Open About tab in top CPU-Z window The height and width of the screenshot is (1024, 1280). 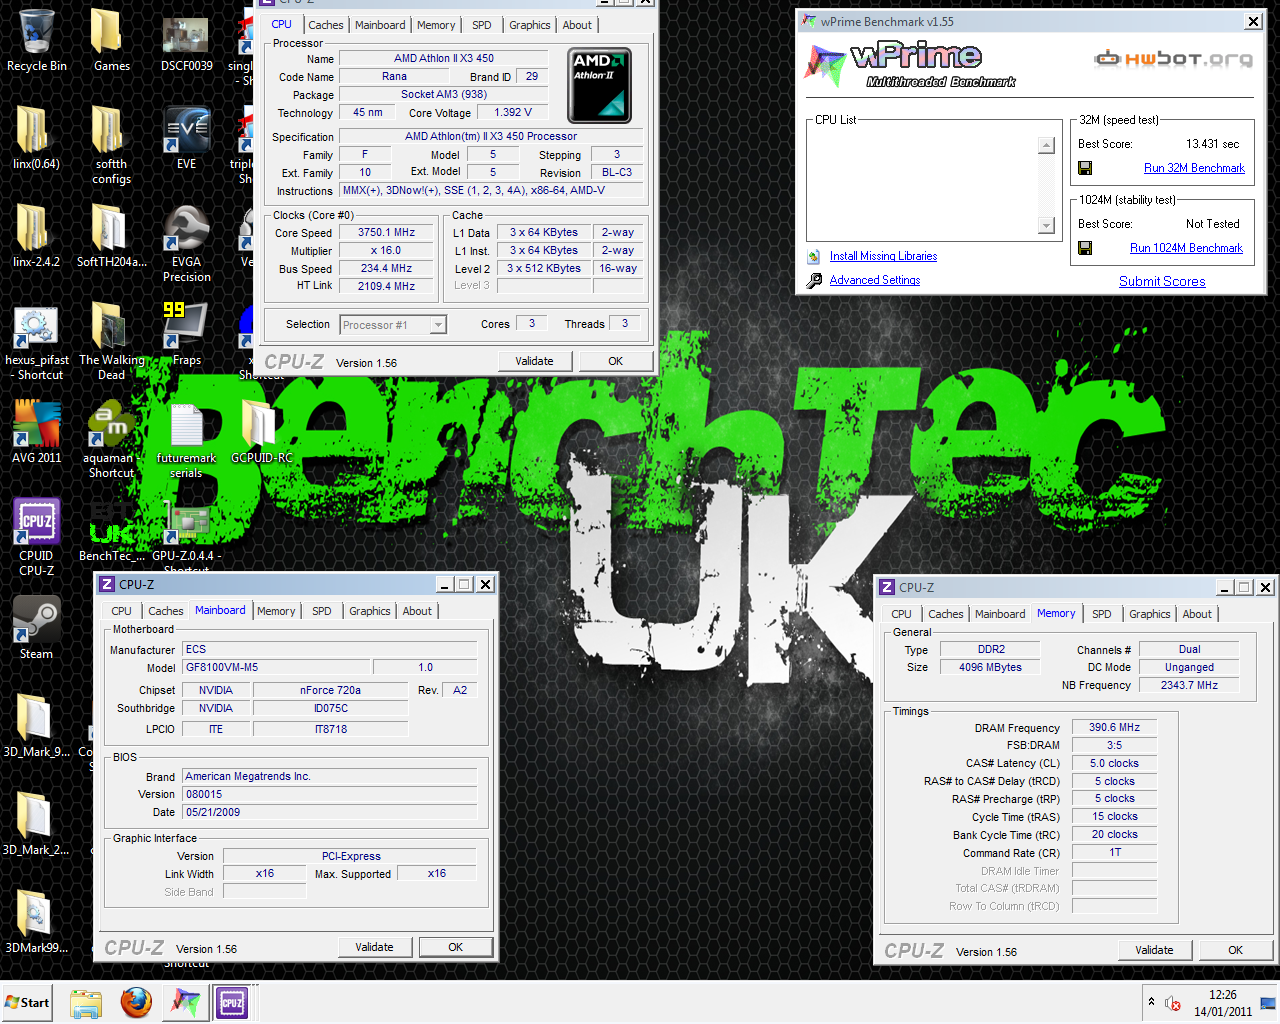(x=577, y=25)
